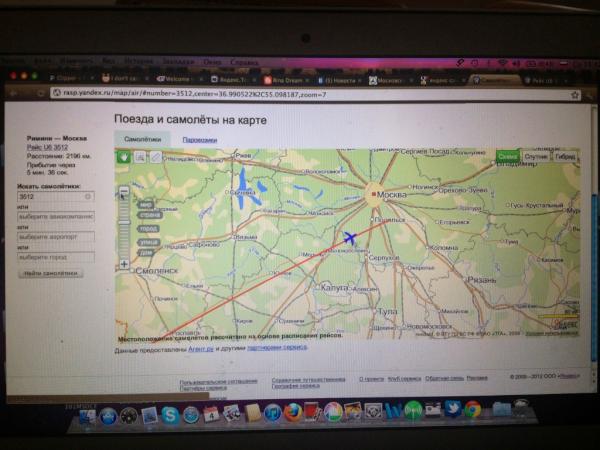Screen dimensions: 600x450
Task: Select the Самолётики tab
Action: pos(142,139)
